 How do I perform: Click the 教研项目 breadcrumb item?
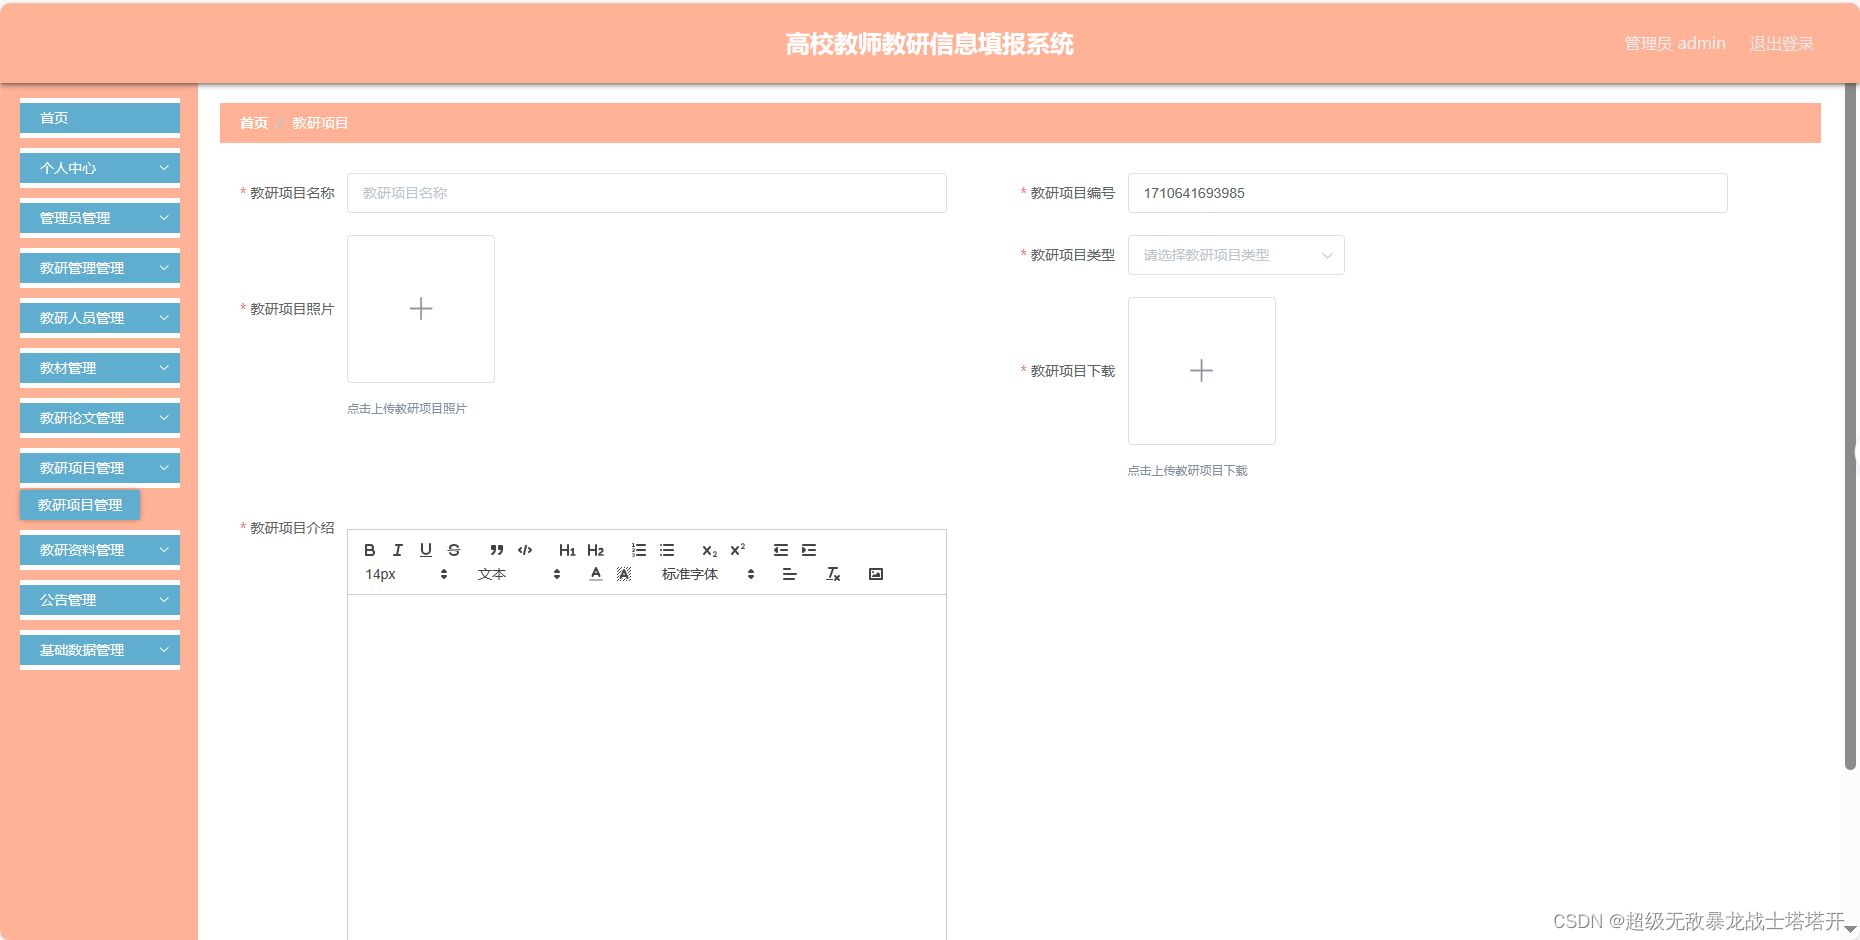pos(320,123)
